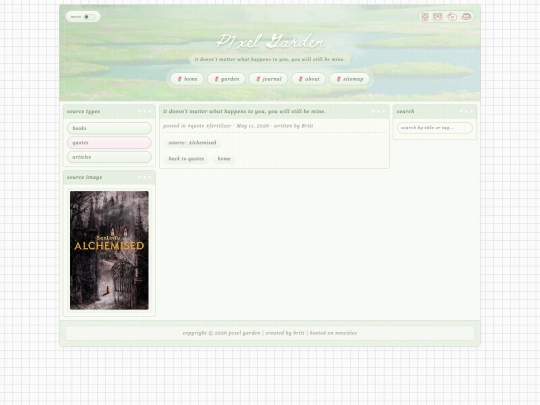Select books under source types
This screenshot has height=405, width=540.
[x=109, y=128]
